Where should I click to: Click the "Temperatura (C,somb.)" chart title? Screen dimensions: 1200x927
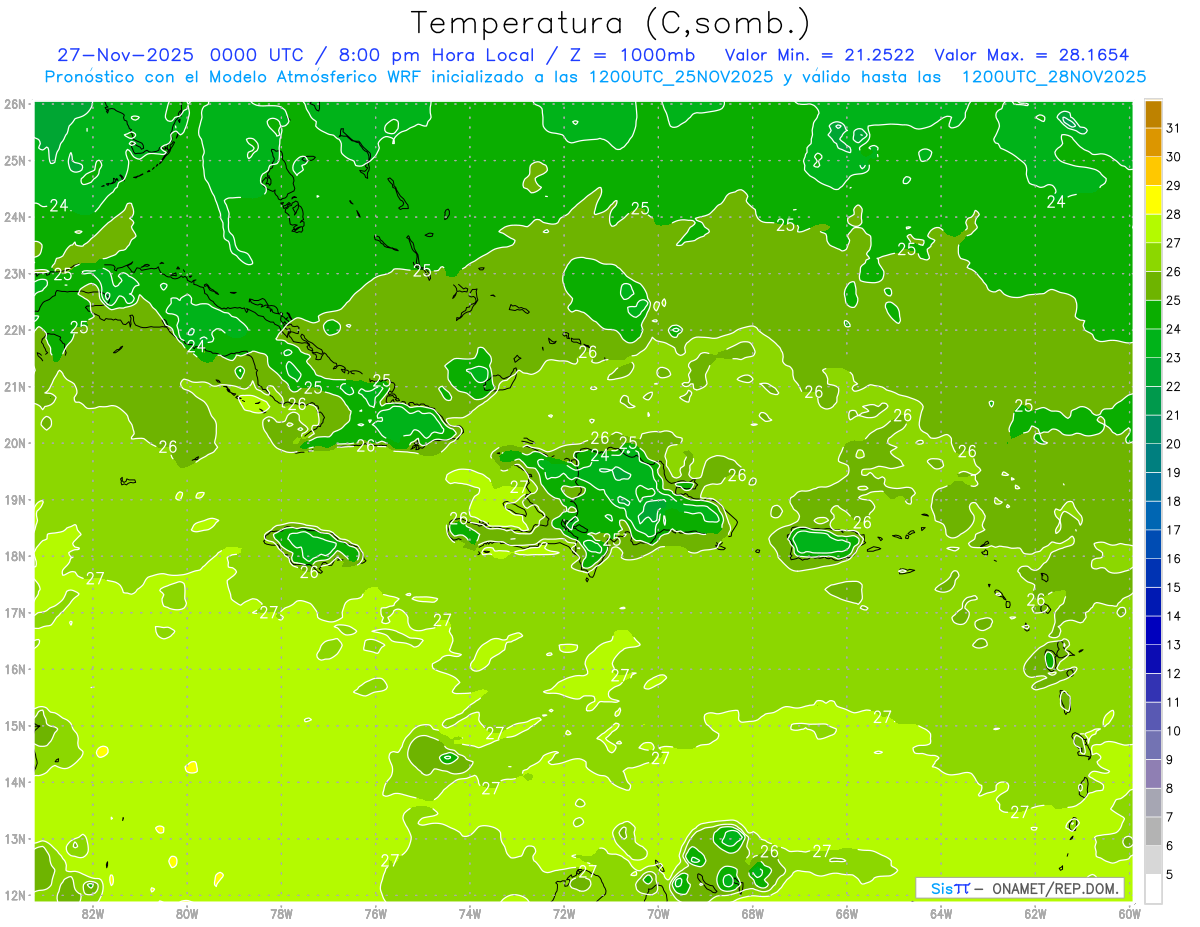click(609, 23)
